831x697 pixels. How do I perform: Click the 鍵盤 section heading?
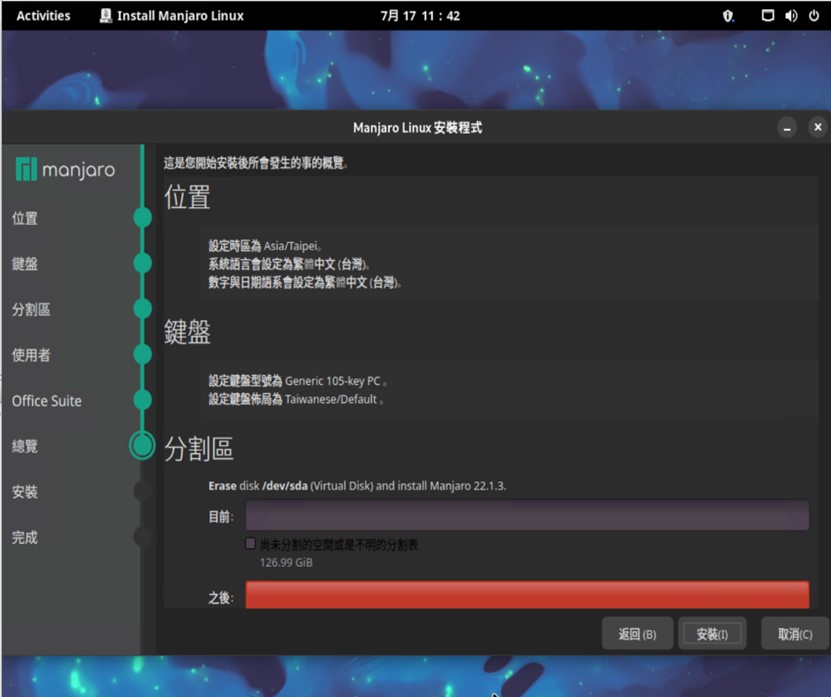(x=187, y=332)
